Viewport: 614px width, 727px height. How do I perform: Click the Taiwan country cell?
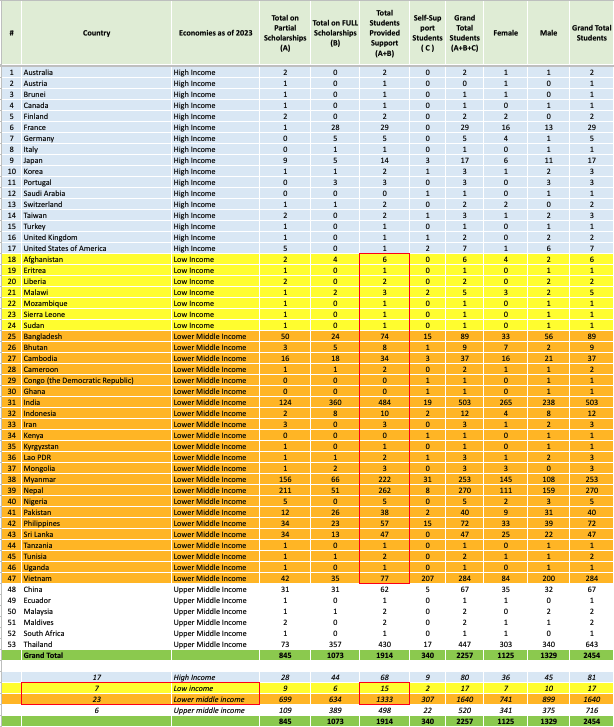[x=96, y=216]
